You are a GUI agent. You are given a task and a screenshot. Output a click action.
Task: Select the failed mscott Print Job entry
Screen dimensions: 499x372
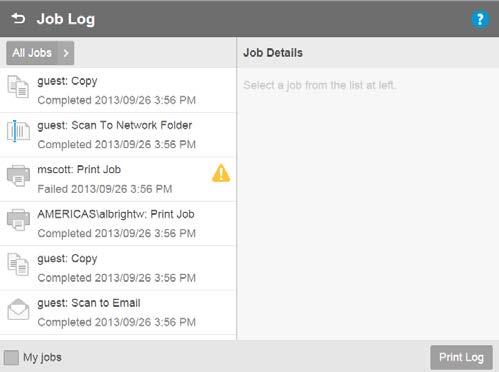118,179
